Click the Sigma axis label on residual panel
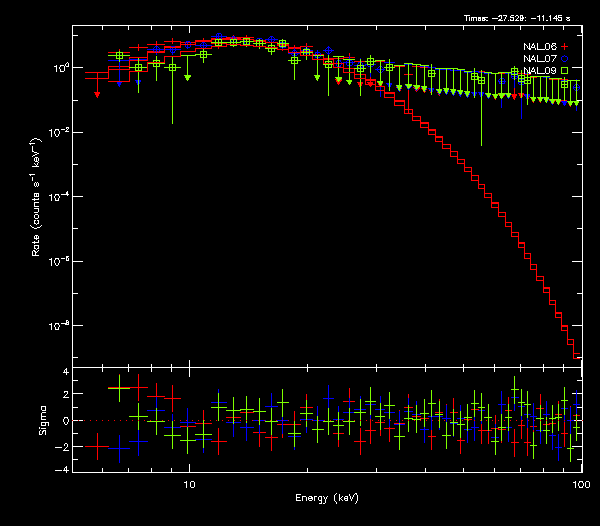Viewport: 600px width, 526px height. click(x=44, y=420)
